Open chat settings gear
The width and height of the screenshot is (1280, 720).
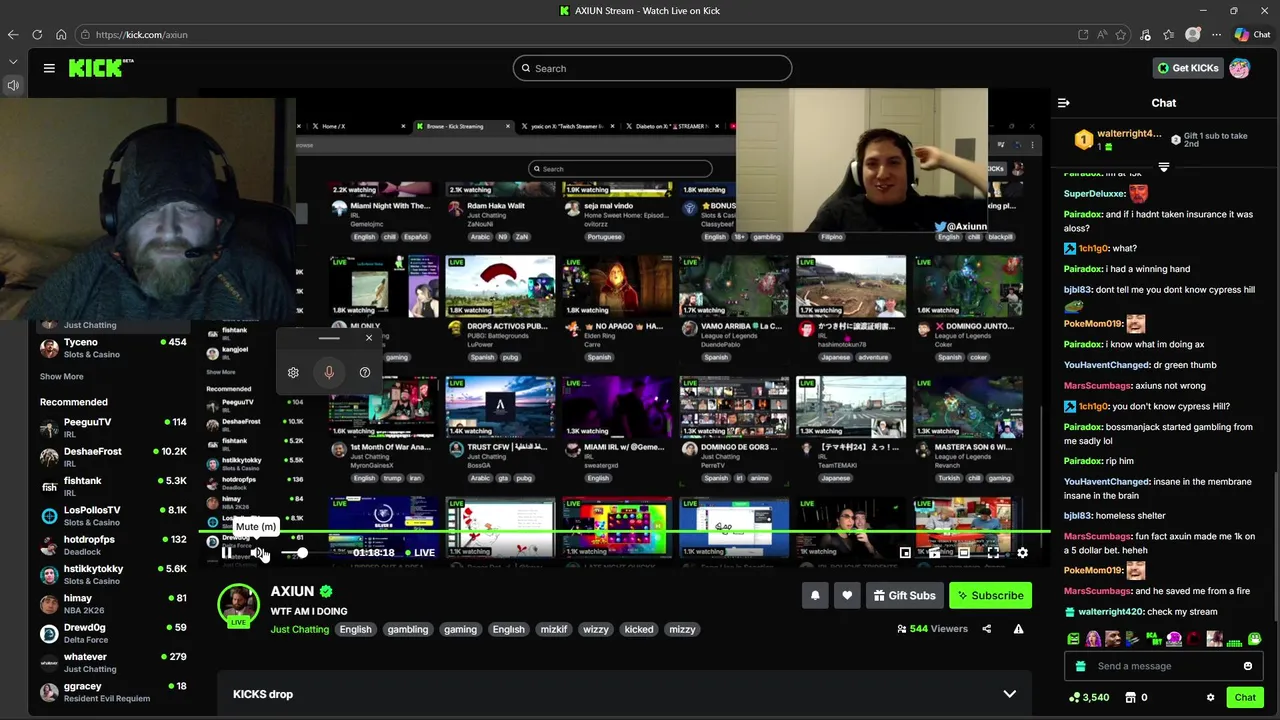click(x=1210, y=697)
